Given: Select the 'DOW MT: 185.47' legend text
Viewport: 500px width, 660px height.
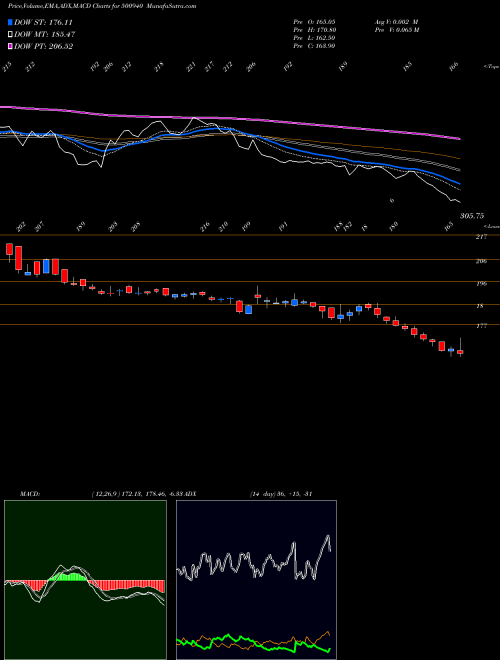Looking at the screenshot, I should 45,35.
